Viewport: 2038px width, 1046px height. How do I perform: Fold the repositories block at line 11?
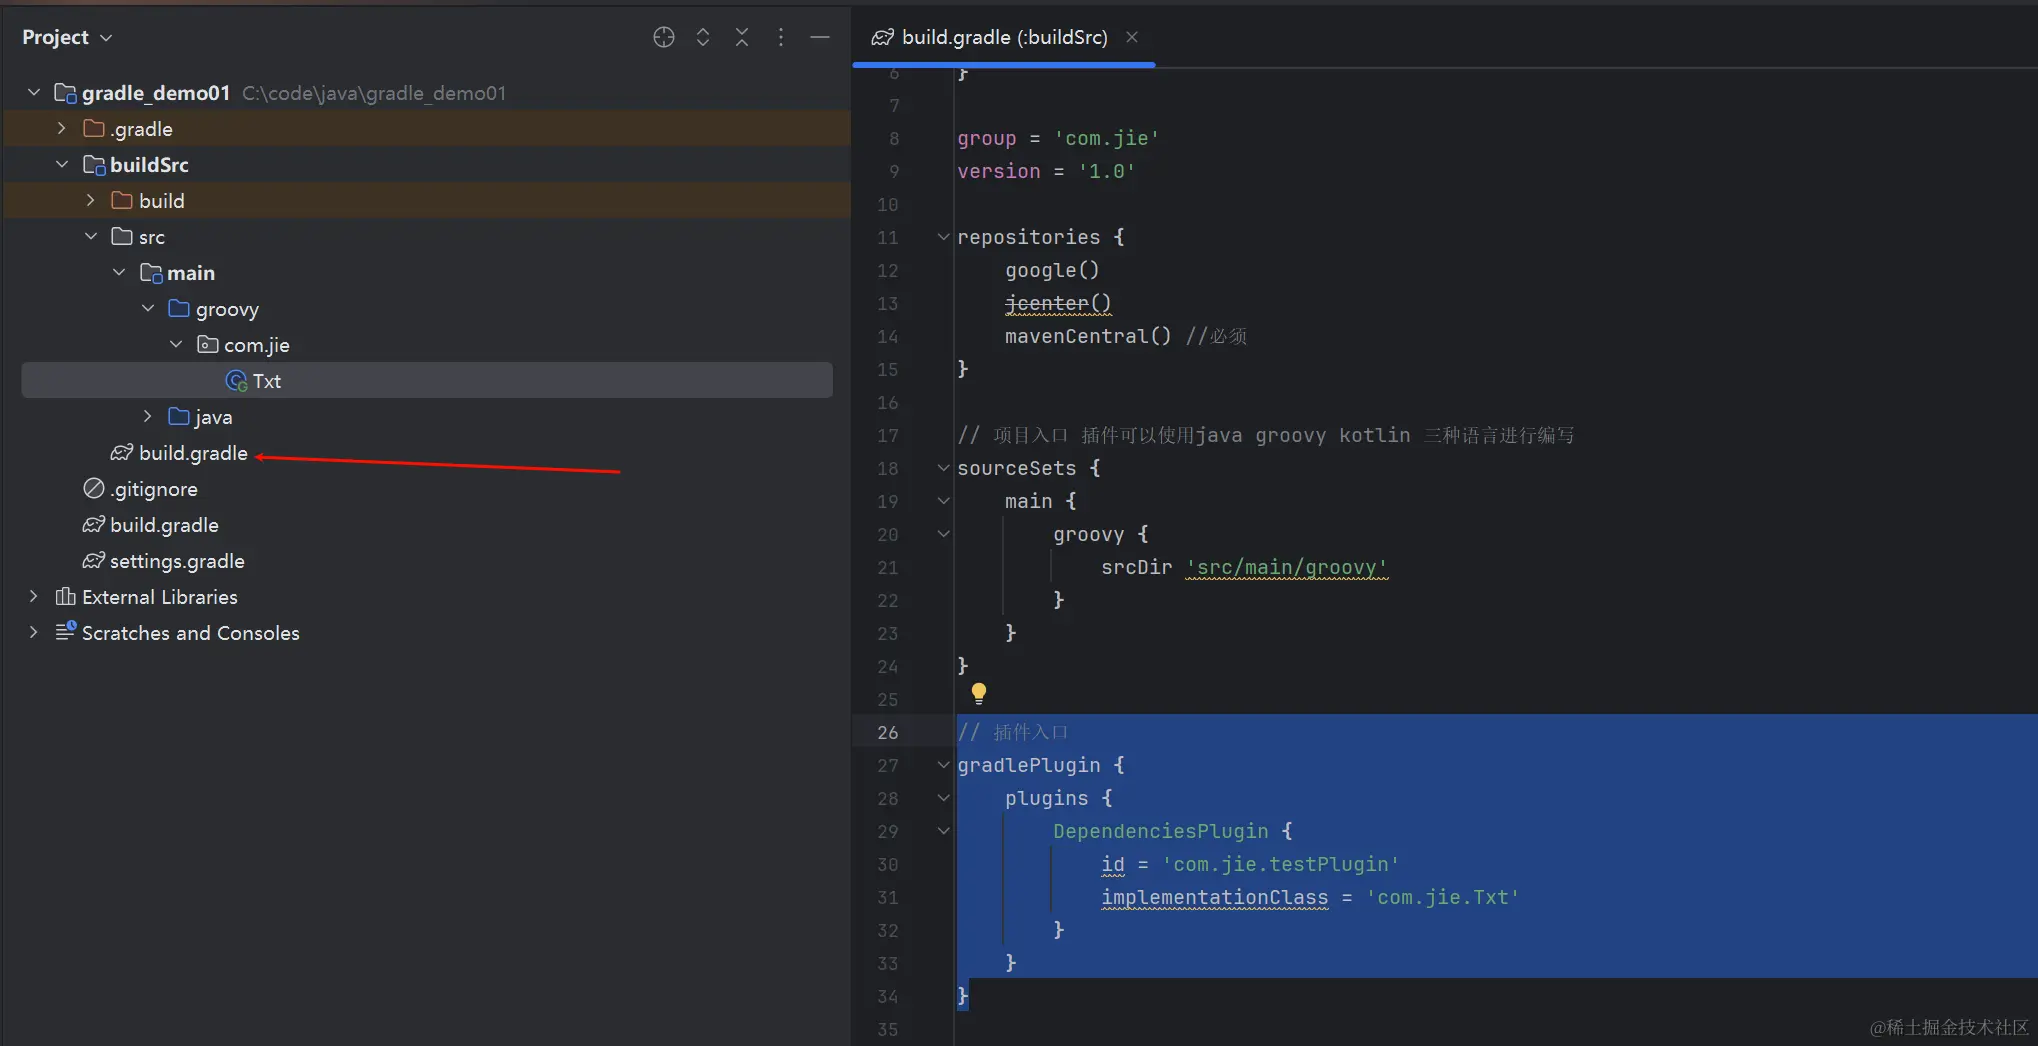[x=943, y=237]
